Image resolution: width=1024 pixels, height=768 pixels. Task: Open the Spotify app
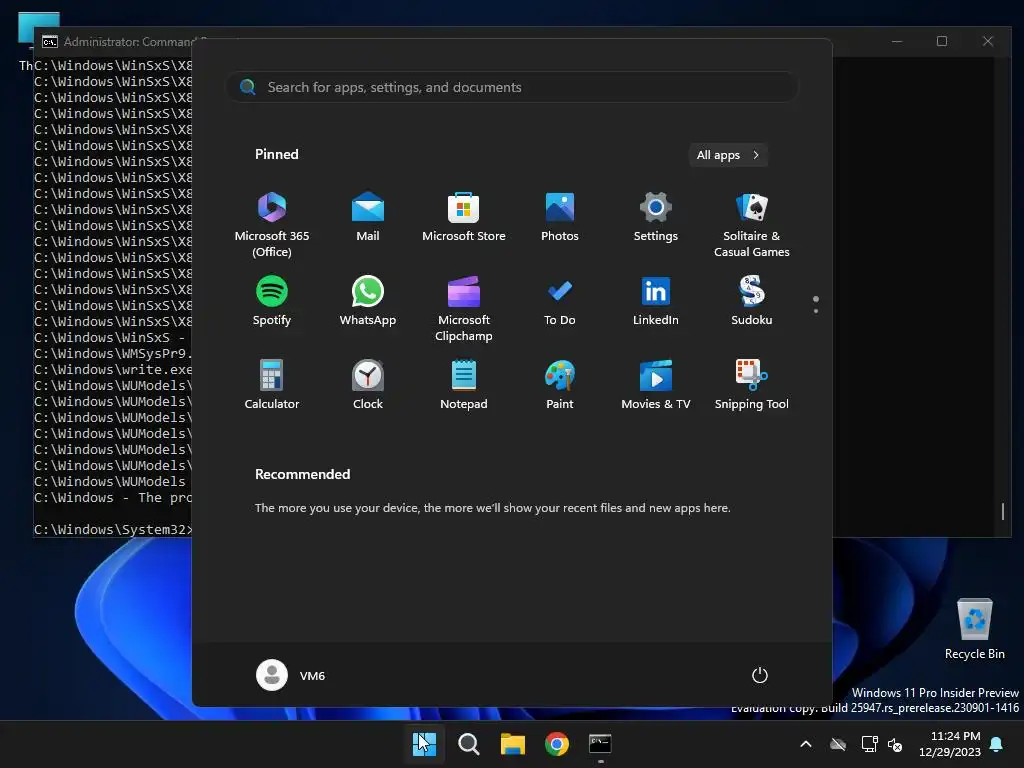[272, 300]
